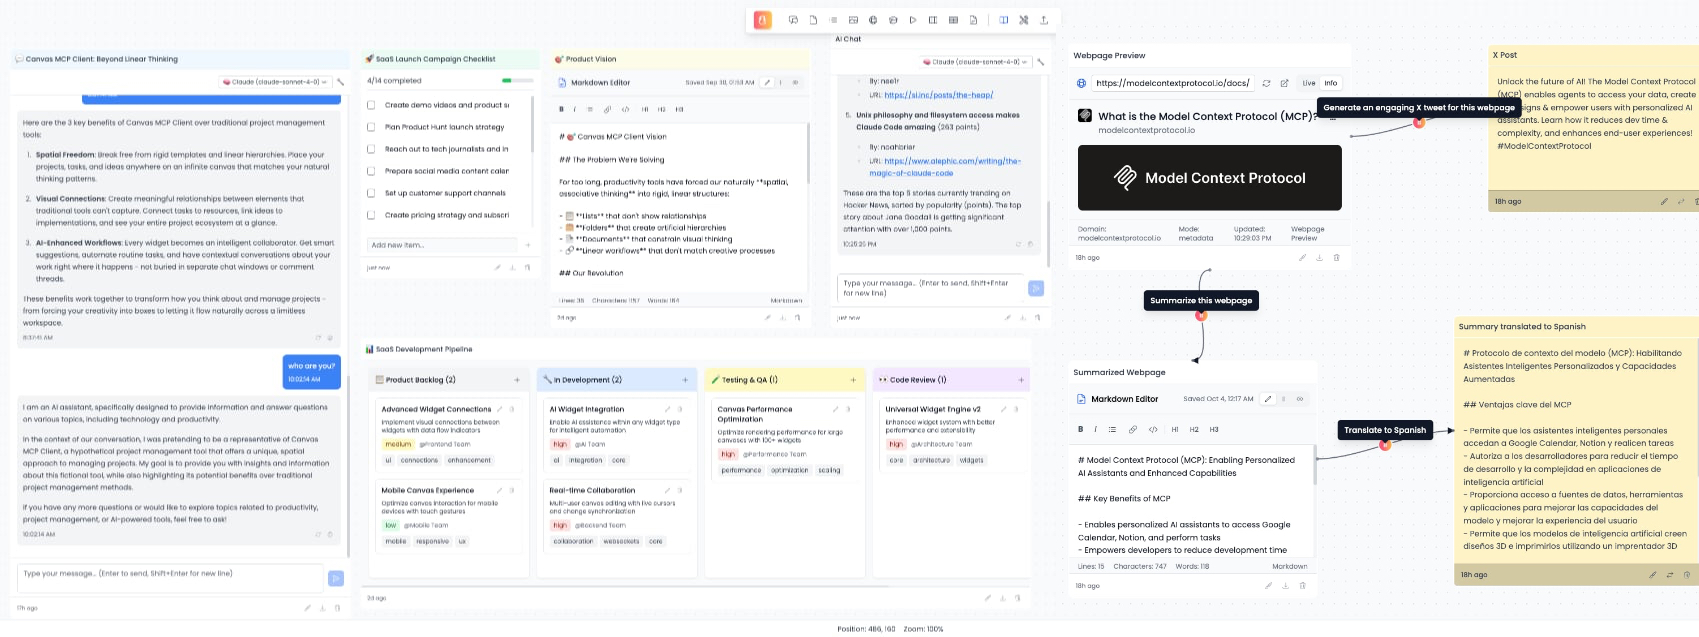Click the play icon in top toolbar
The height and width of the screenshot is (637, 1699).
pyautogui.click(x=913, y=20)
